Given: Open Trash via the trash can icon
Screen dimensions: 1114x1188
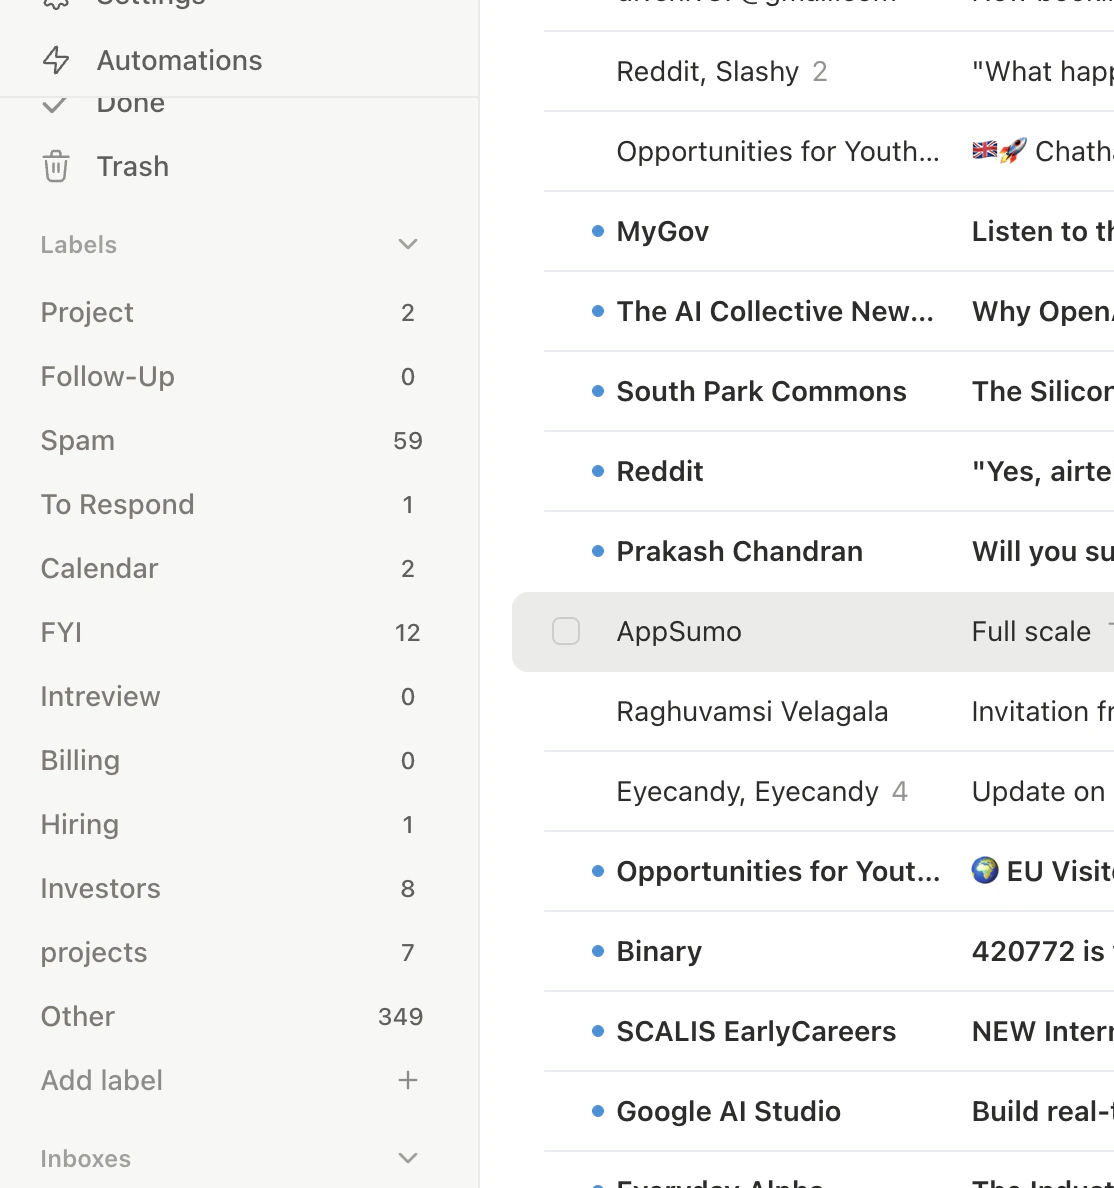Looking at the screenshot, I should click(x=56, y=166).
